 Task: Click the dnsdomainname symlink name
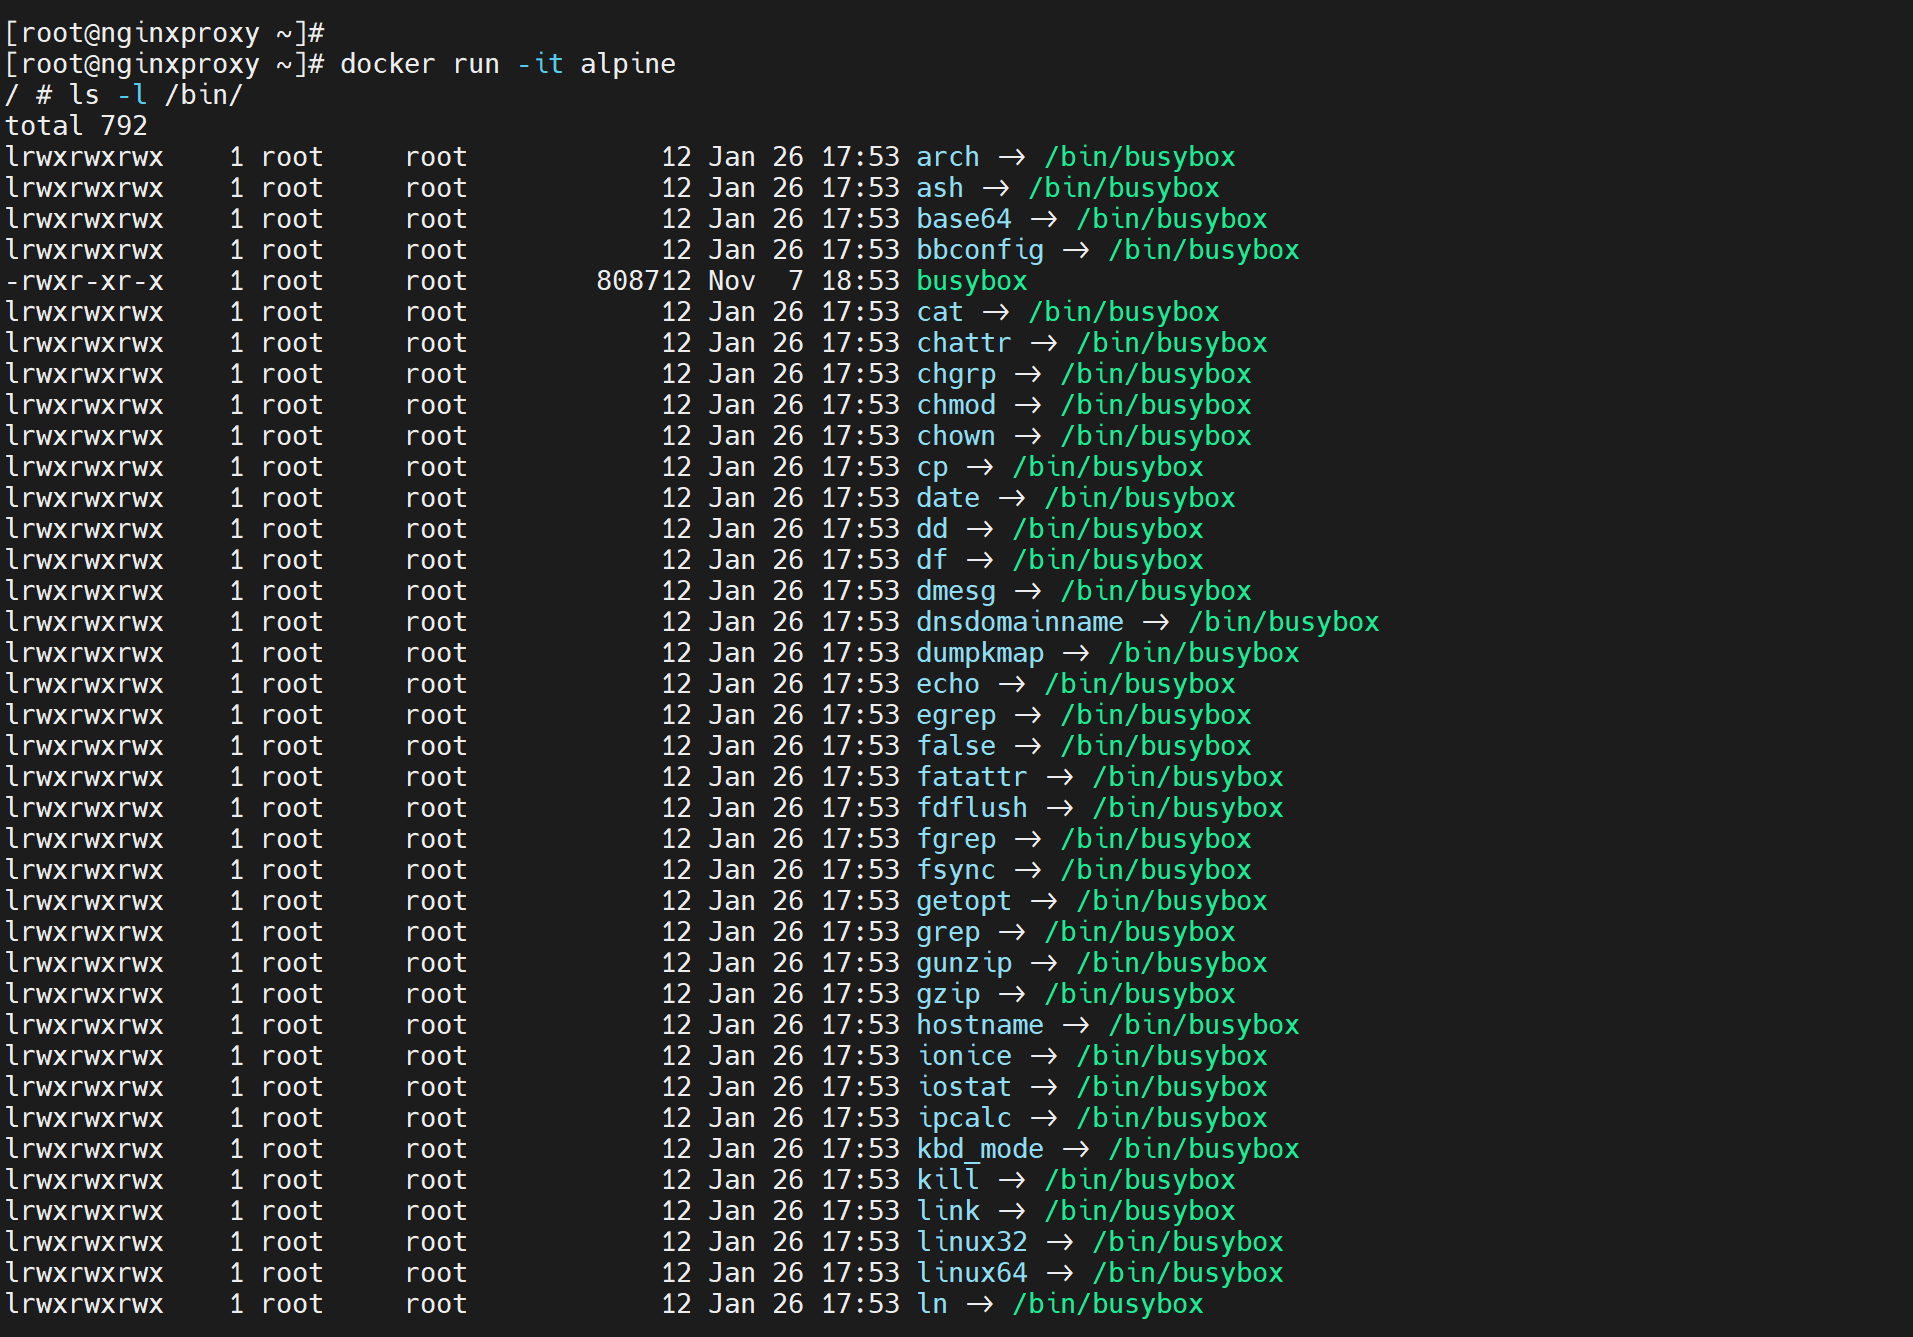(x=1019, y=622)
